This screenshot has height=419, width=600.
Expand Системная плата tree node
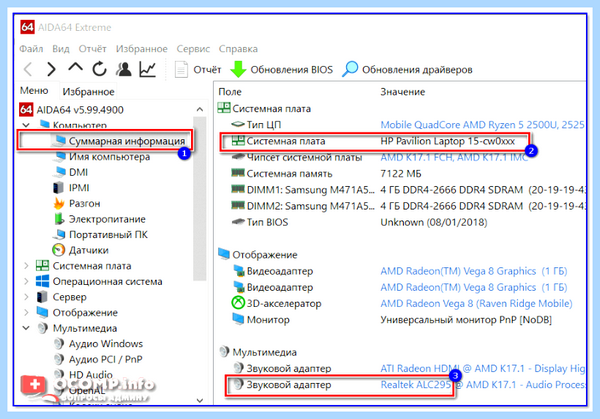[x=26, y=266]
